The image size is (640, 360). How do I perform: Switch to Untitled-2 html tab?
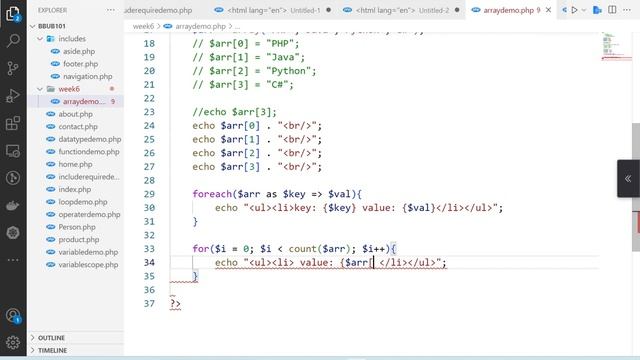click(402, 10)
